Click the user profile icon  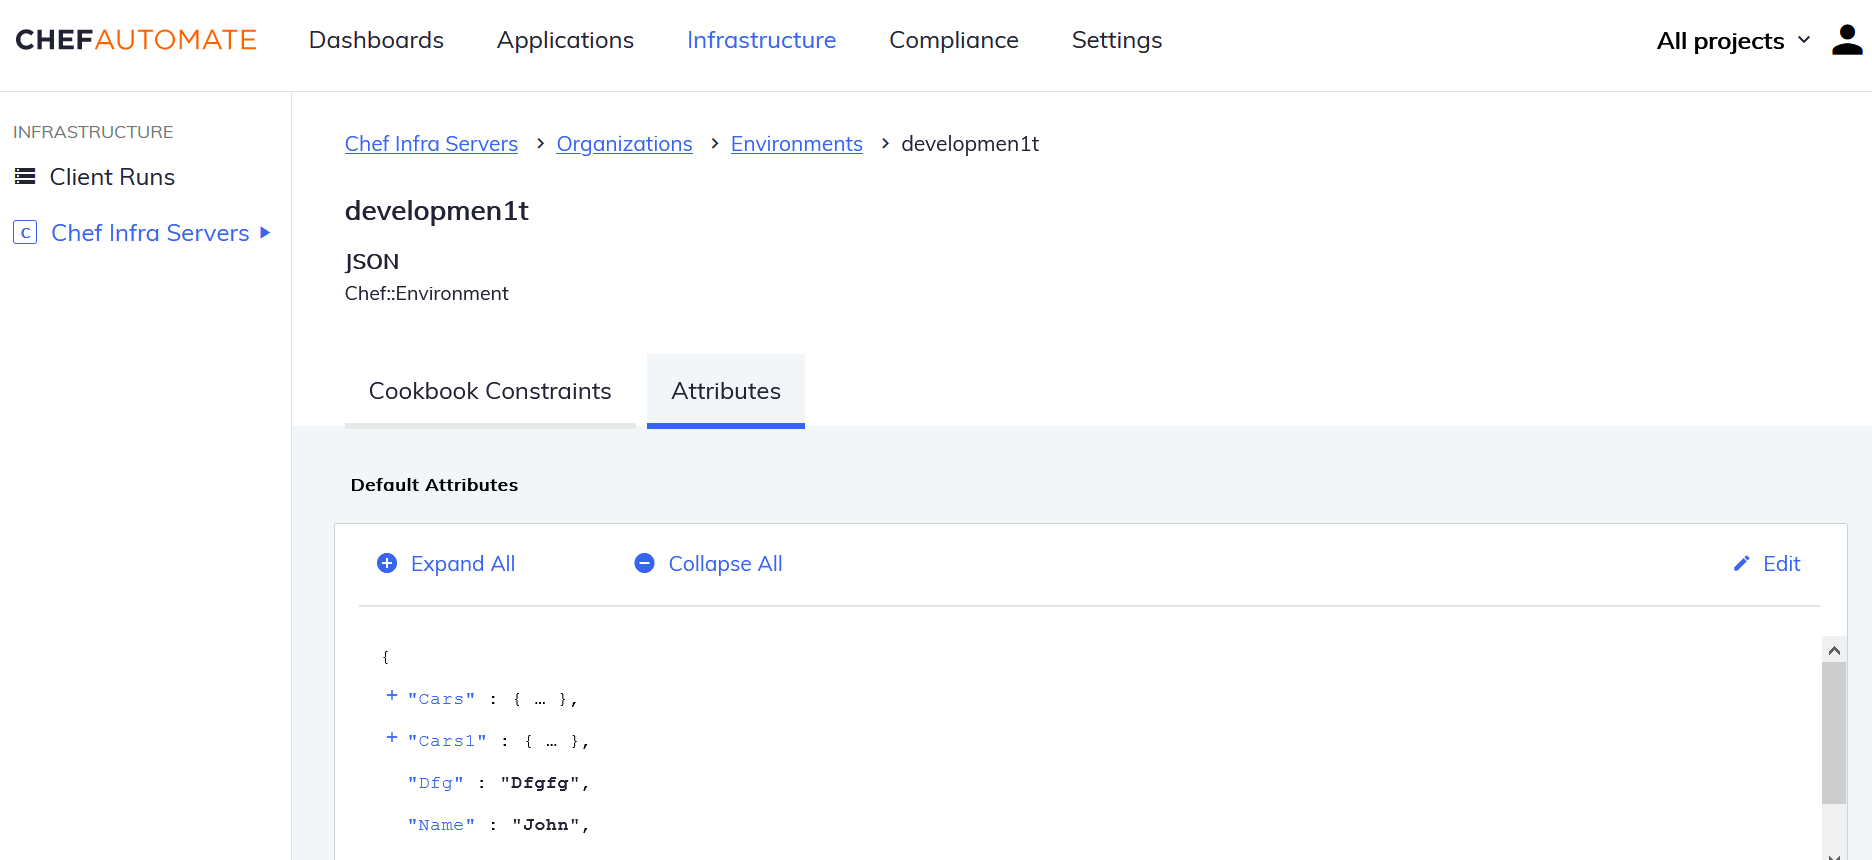click(1846, 40)
